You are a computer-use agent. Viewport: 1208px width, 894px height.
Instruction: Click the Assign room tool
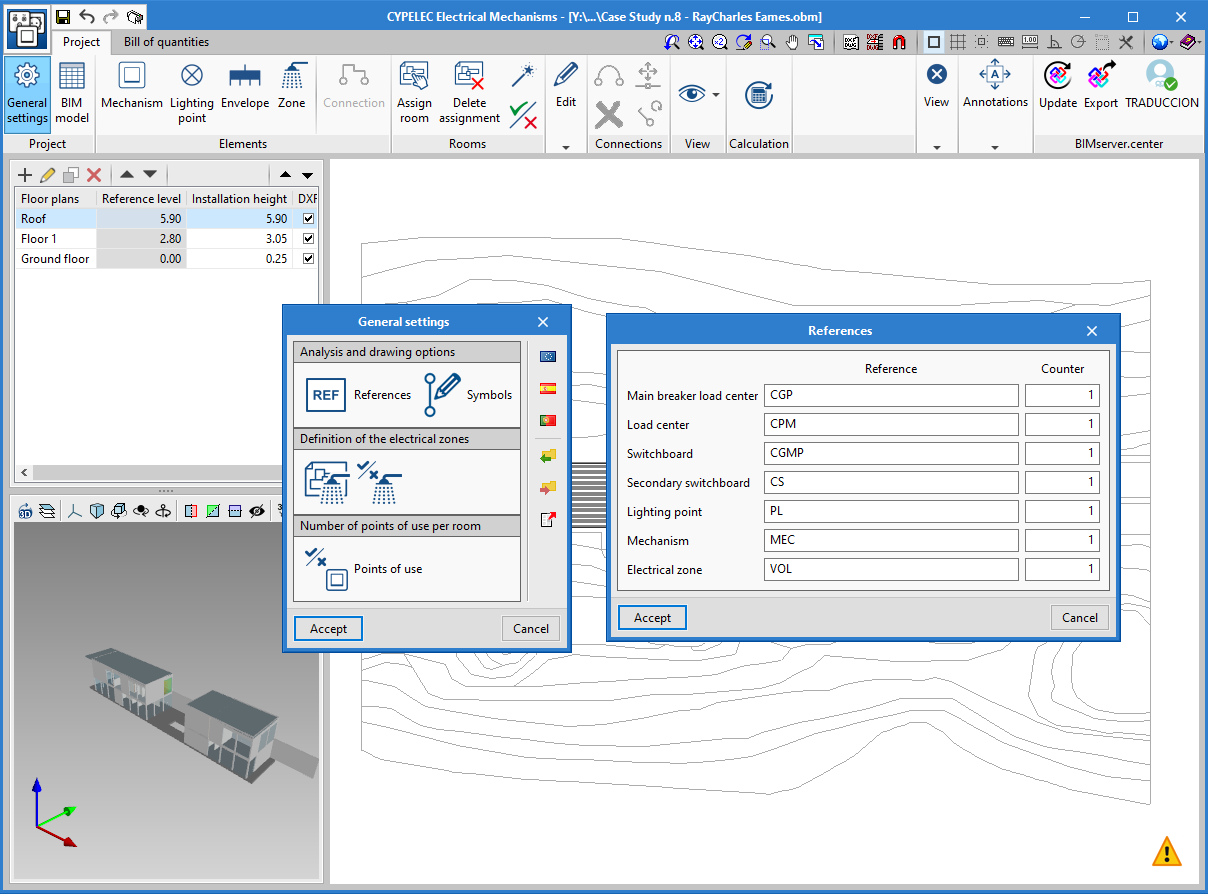tap(414, 93)
